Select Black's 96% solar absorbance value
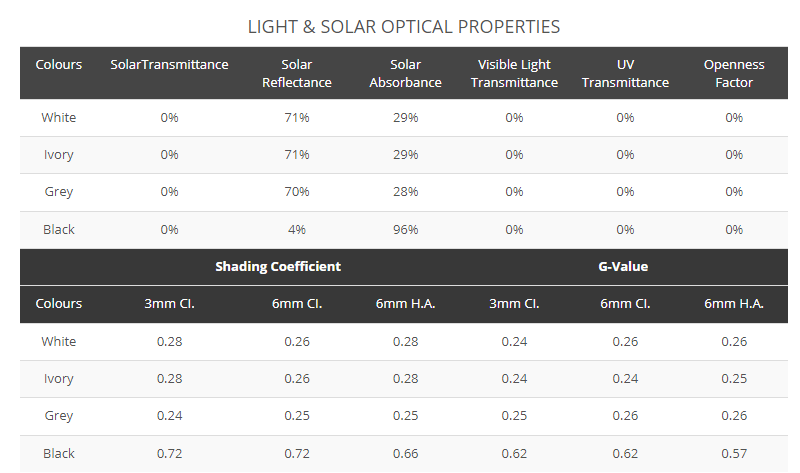Image resolution: width=800 pixels, height=473 pixels. 405,230
